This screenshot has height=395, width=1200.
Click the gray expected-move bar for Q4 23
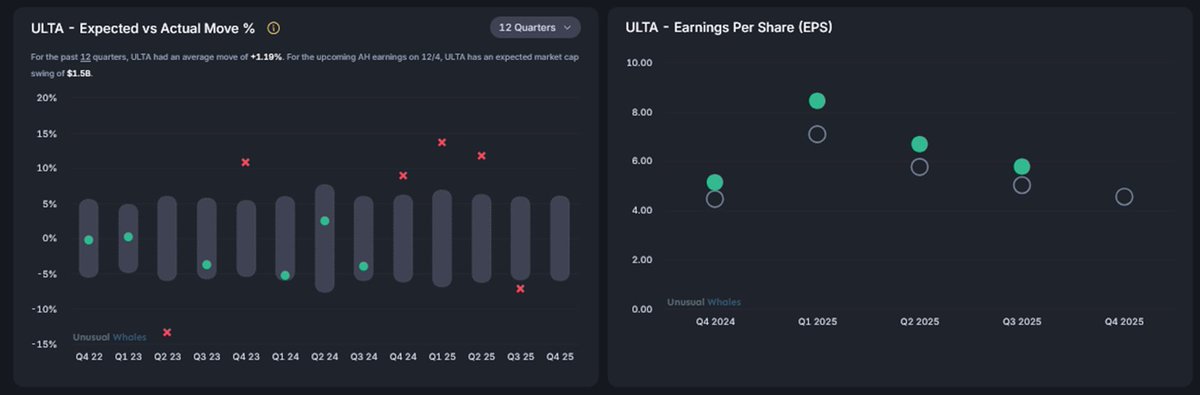click(x=246, y=238)
